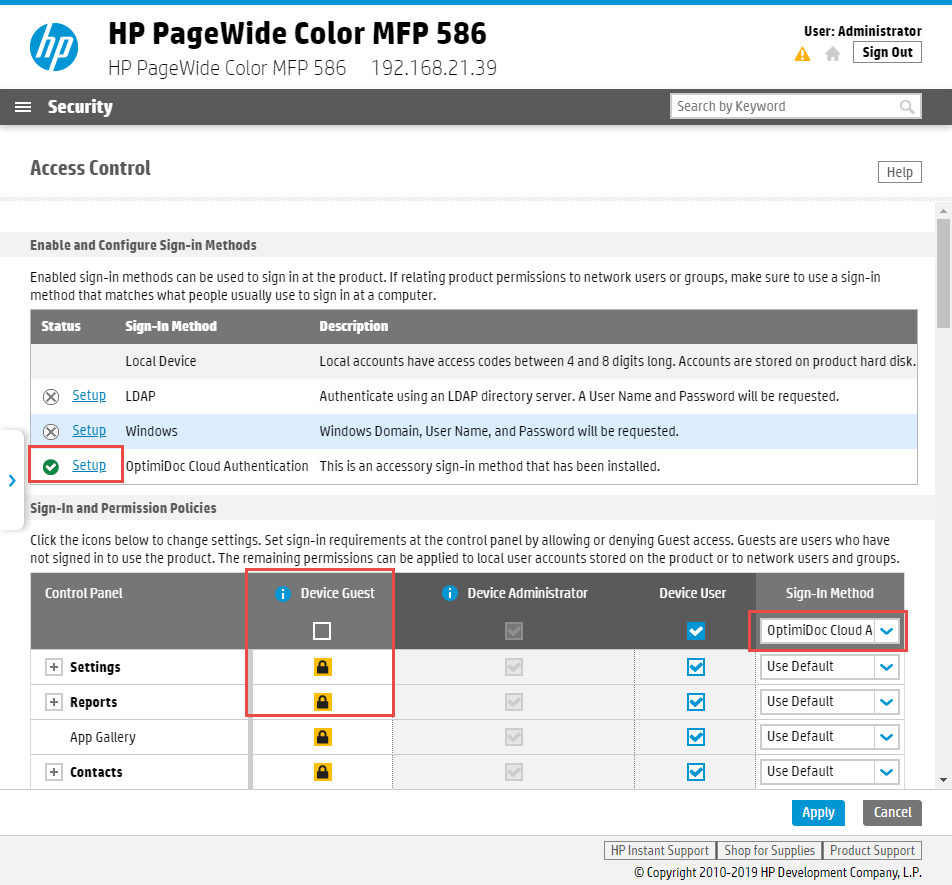Open the OptimiDoc Cloud sign-in method dropdown
This screenshot has height=885, width=952.
pyautogui.click(x=829, y=631)
